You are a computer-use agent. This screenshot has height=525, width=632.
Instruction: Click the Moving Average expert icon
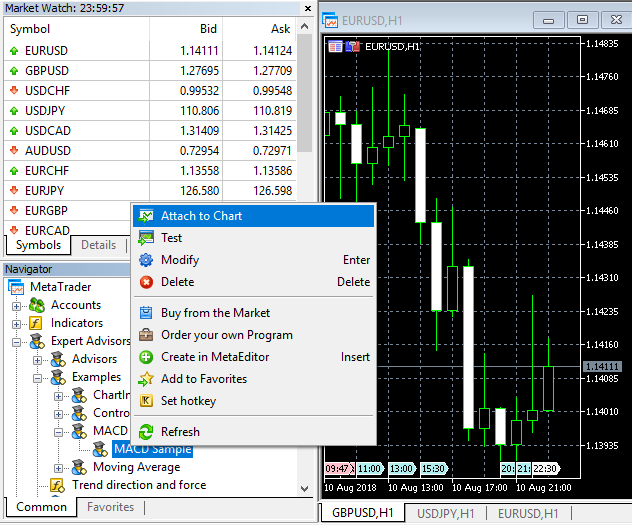(x=79, y=467)
